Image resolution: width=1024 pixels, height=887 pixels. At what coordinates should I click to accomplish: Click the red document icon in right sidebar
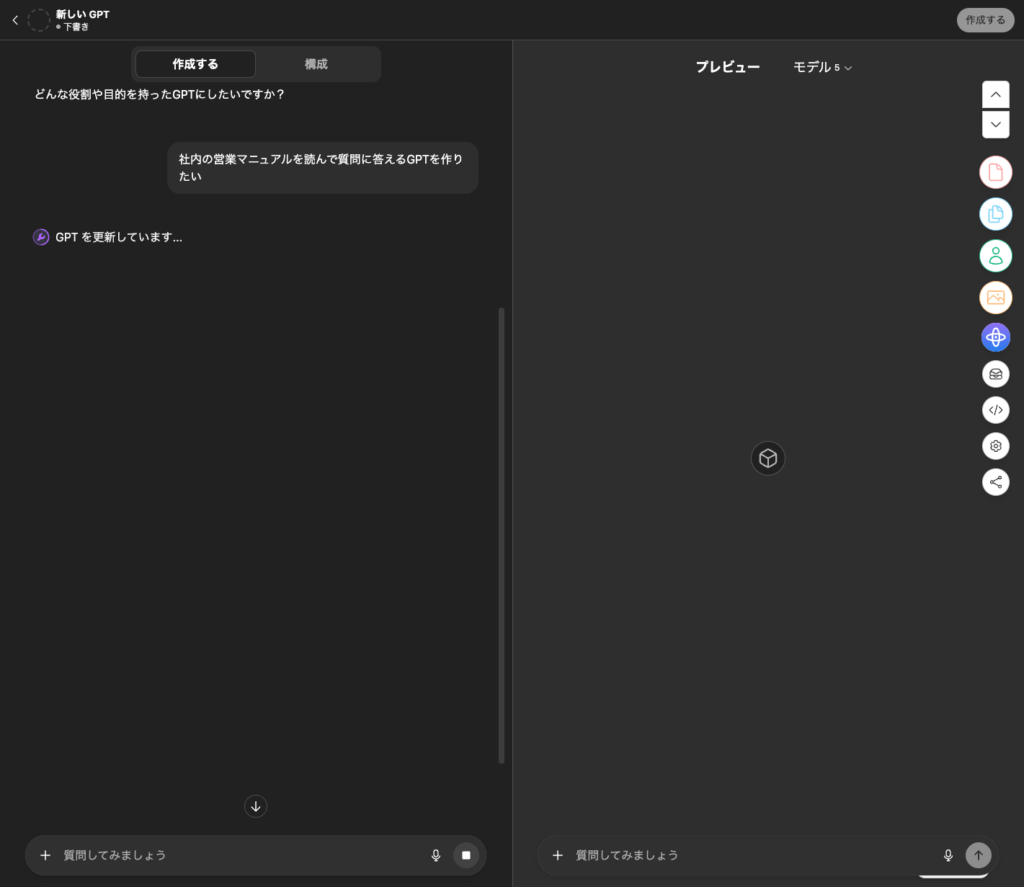[x=995, y=173]
